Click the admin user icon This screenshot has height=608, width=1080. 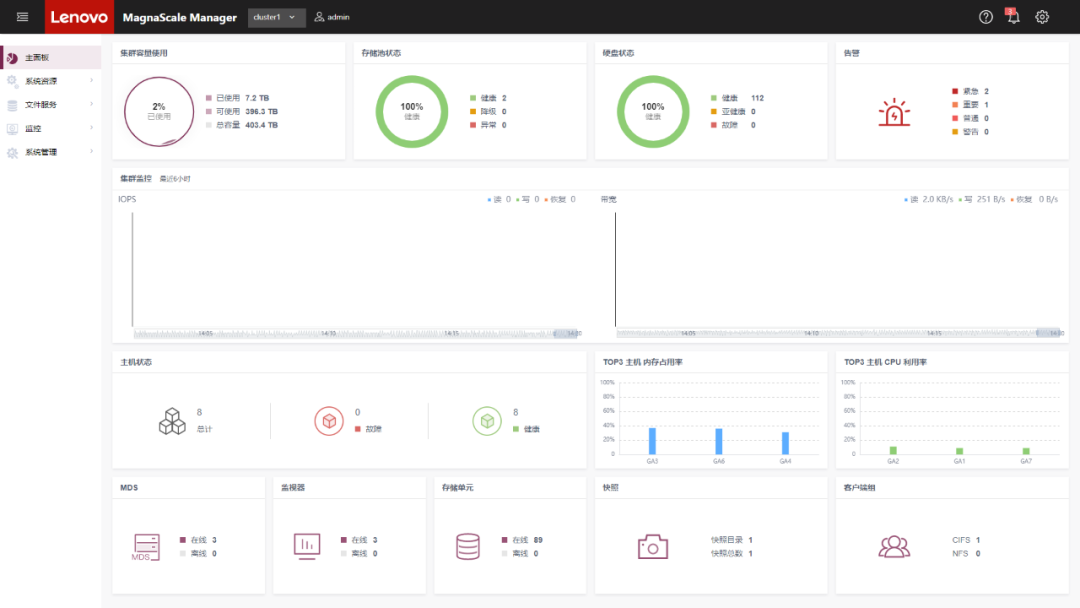click(x=319, y=17)
